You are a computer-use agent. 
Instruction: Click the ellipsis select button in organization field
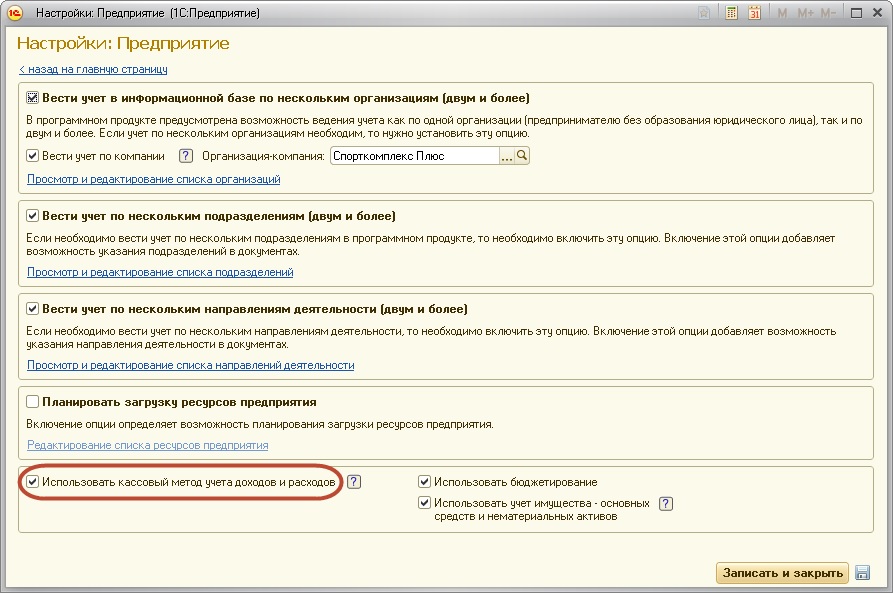[x=507, y=156]
